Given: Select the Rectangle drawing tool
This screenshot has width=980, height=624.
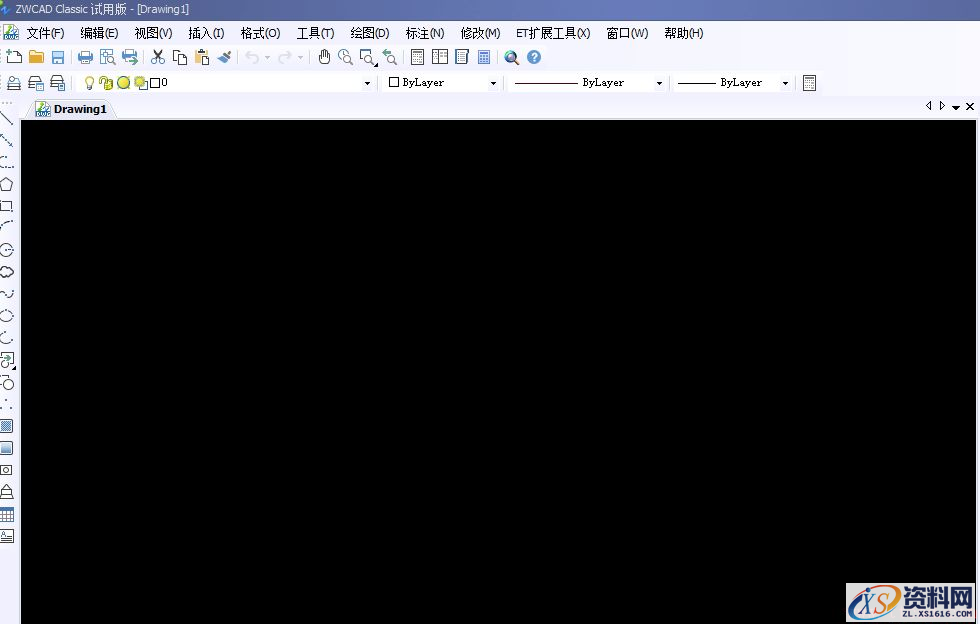Looking at the screenshot, I should pyautogui.click(x=7, y=206).
